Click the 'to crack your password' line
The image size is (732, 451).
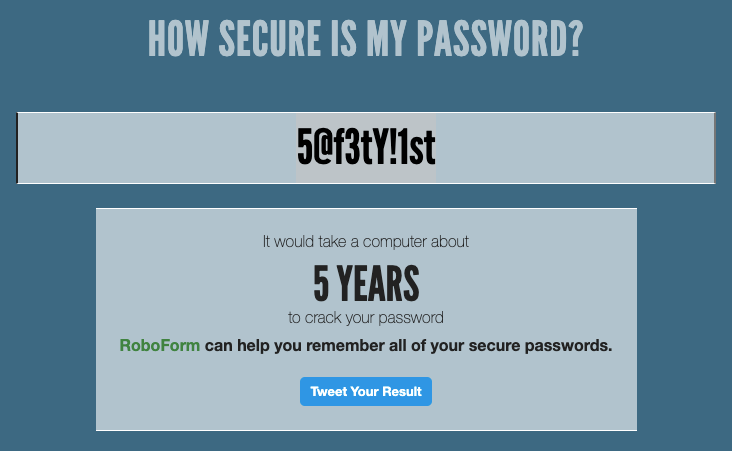point(366,318)
